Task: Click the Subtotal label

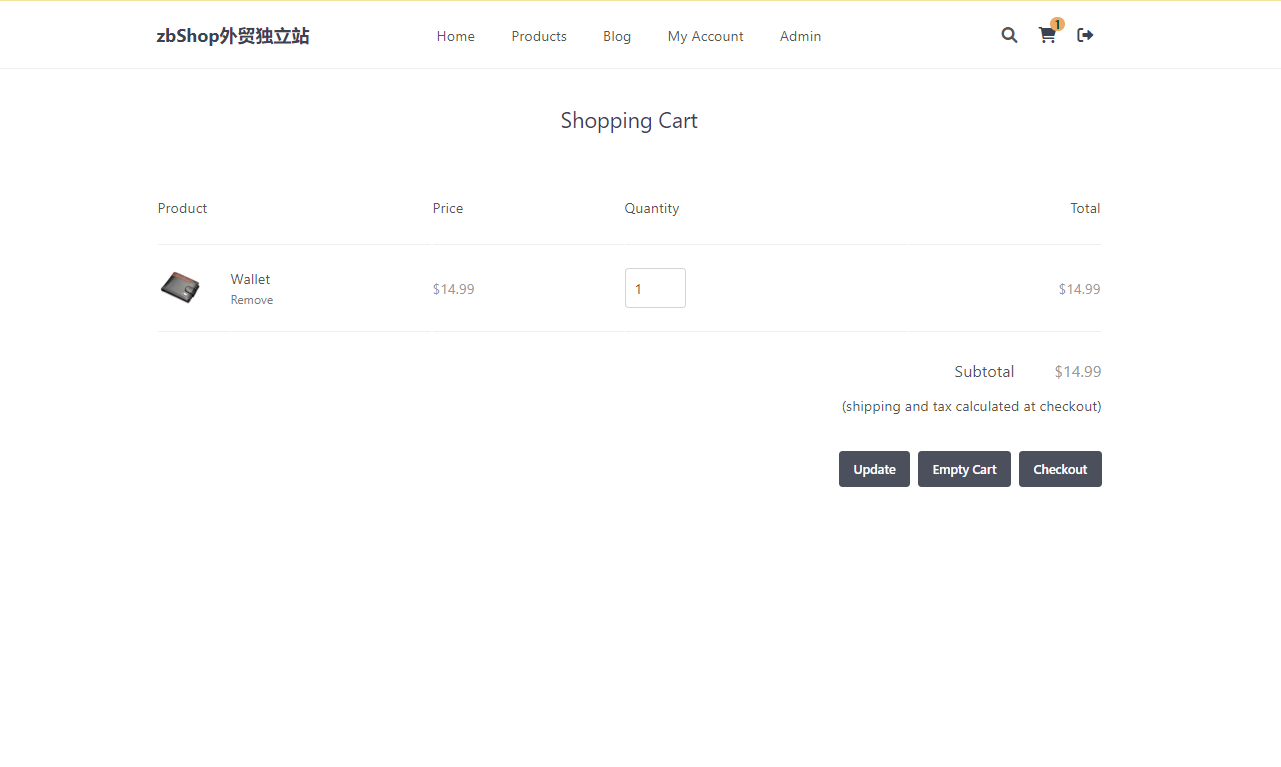Action: [x=984, y=372]
